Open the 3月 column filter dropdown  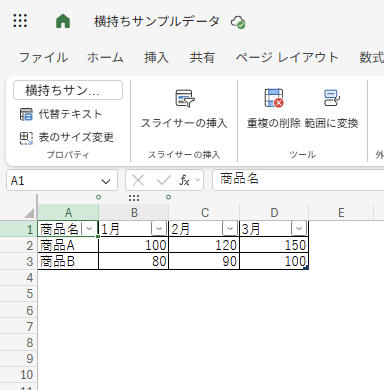point(299,229)
